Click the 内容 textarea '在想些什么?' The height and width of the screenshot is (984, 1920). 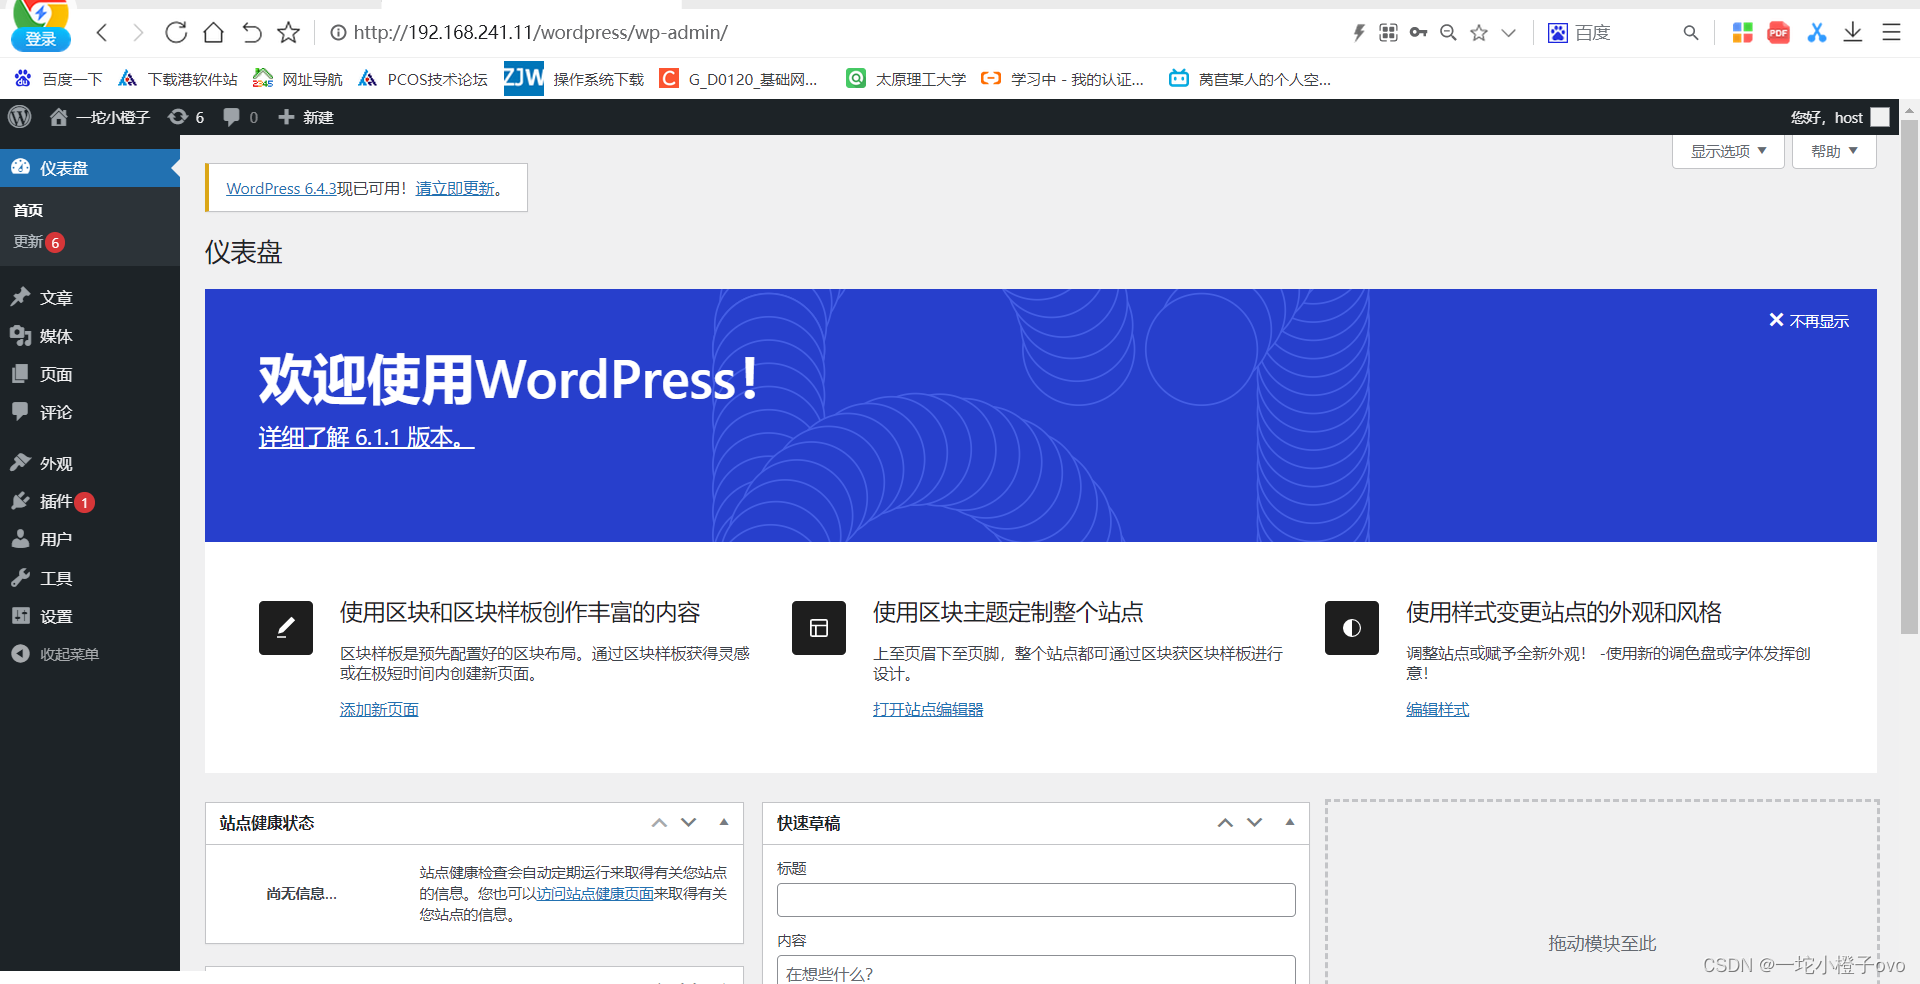[1036, 970]
